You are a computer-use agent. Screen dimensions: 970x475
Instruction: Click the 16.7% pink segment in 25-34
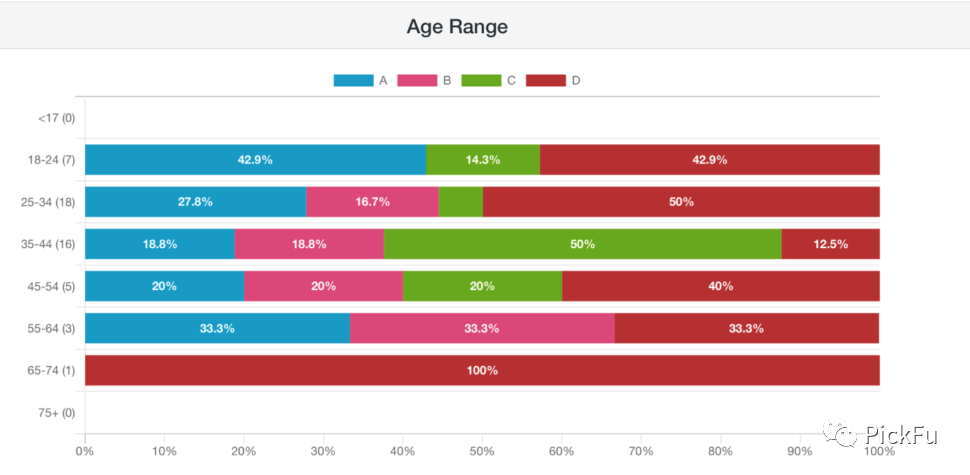(x=372, y=202)
